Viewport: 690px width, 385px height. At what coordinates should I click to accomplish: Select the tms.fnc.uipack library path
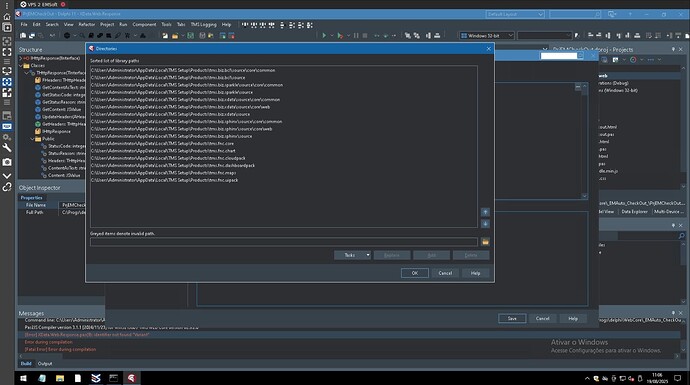(165, 180)
